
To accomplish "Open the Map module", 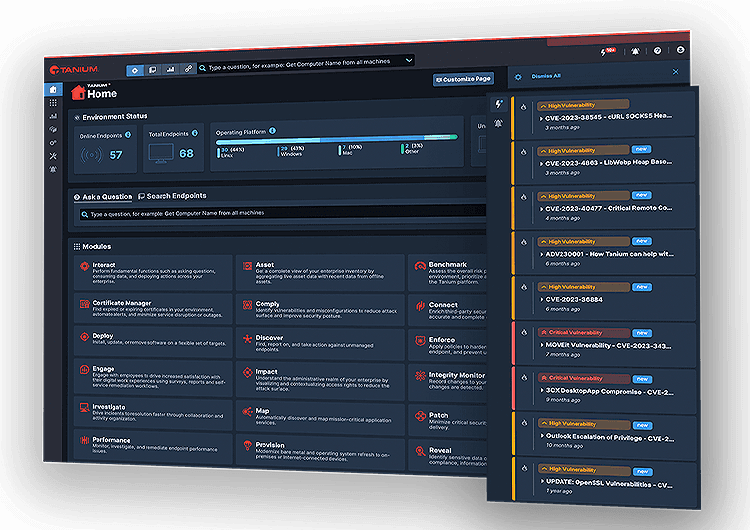I will click(320, 418).
